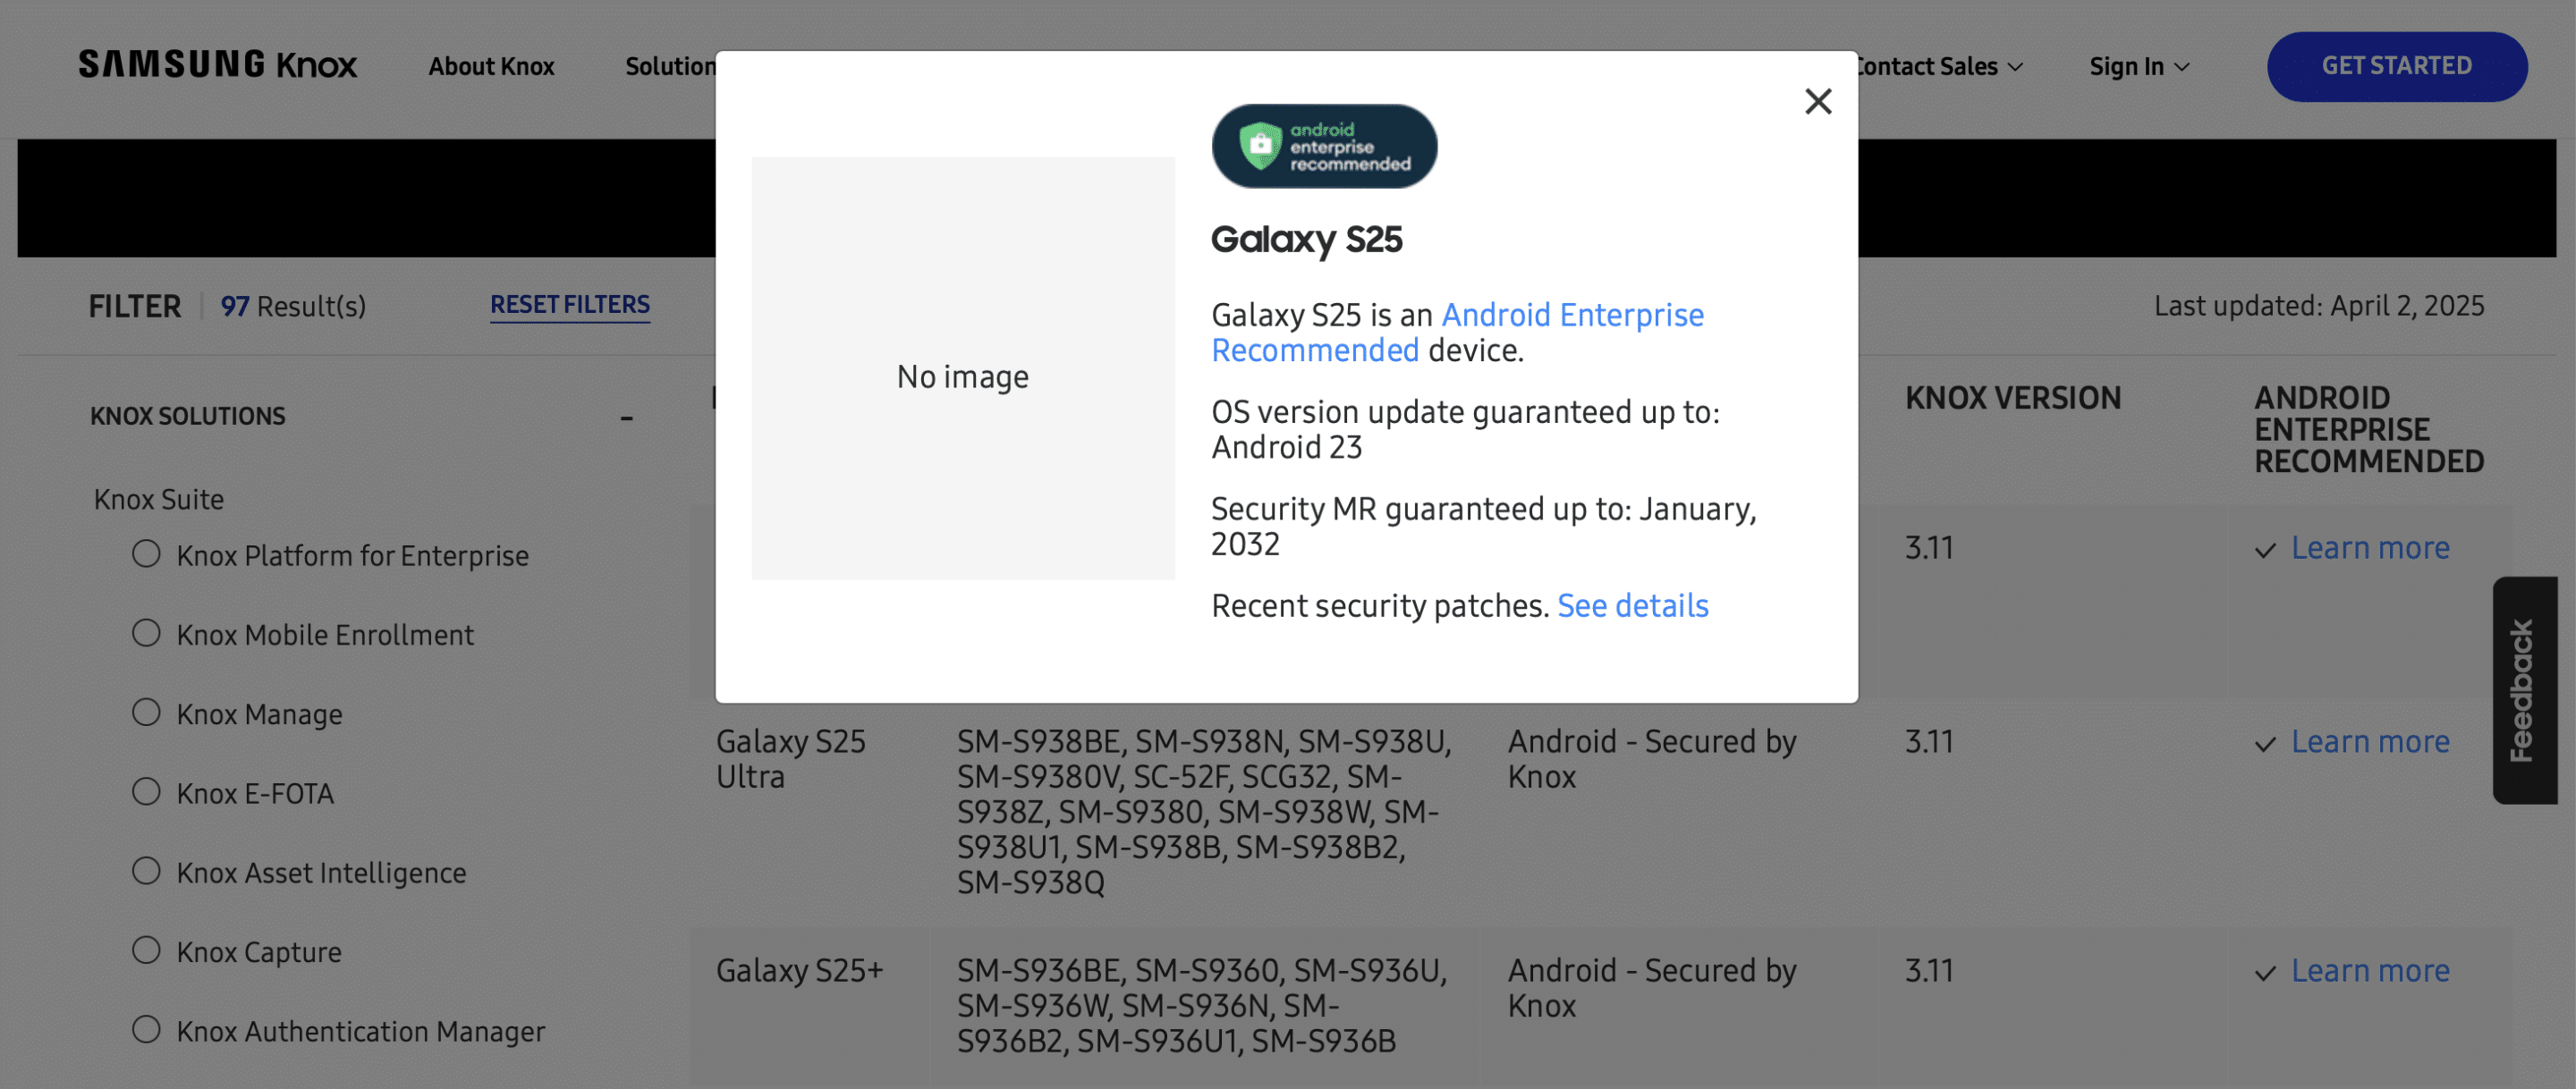Click the checkmark beside Galaxy S25 Ultra Learn more
The image size is (2576, 1089).
pos(2265,743)
